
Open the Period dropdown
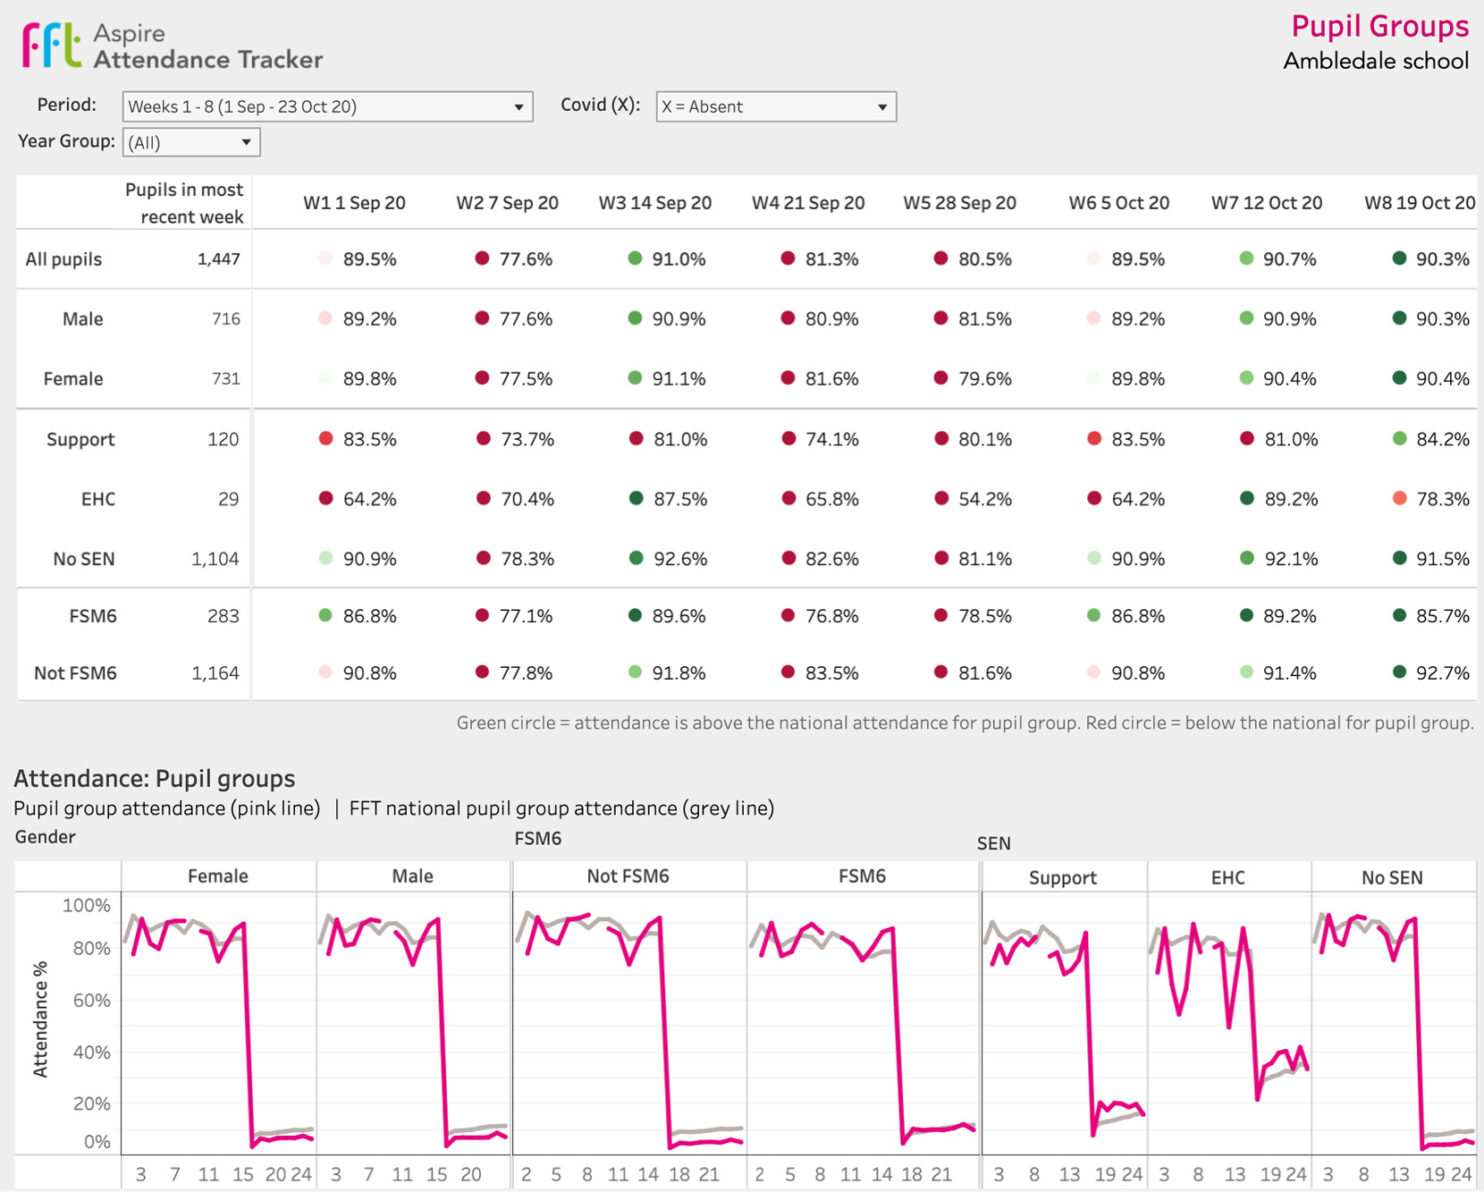point(520,106)
